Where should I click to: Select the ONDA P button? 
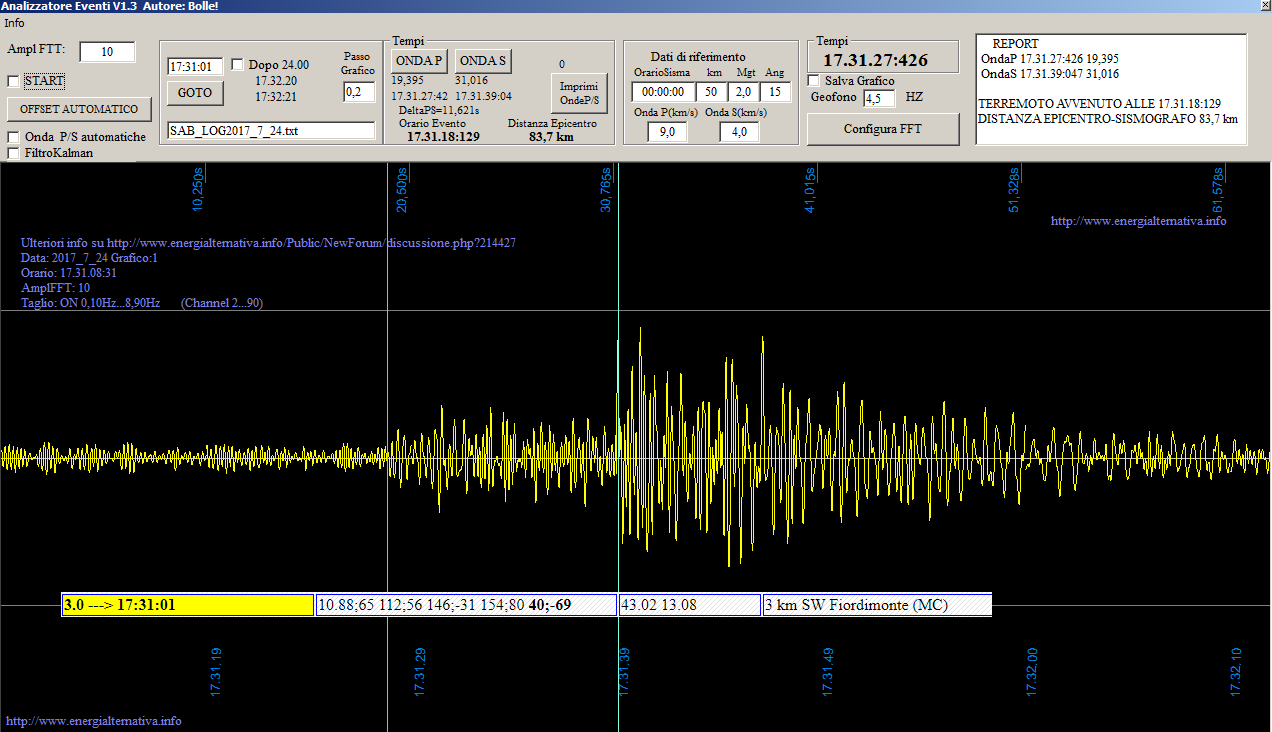[419, 61]
